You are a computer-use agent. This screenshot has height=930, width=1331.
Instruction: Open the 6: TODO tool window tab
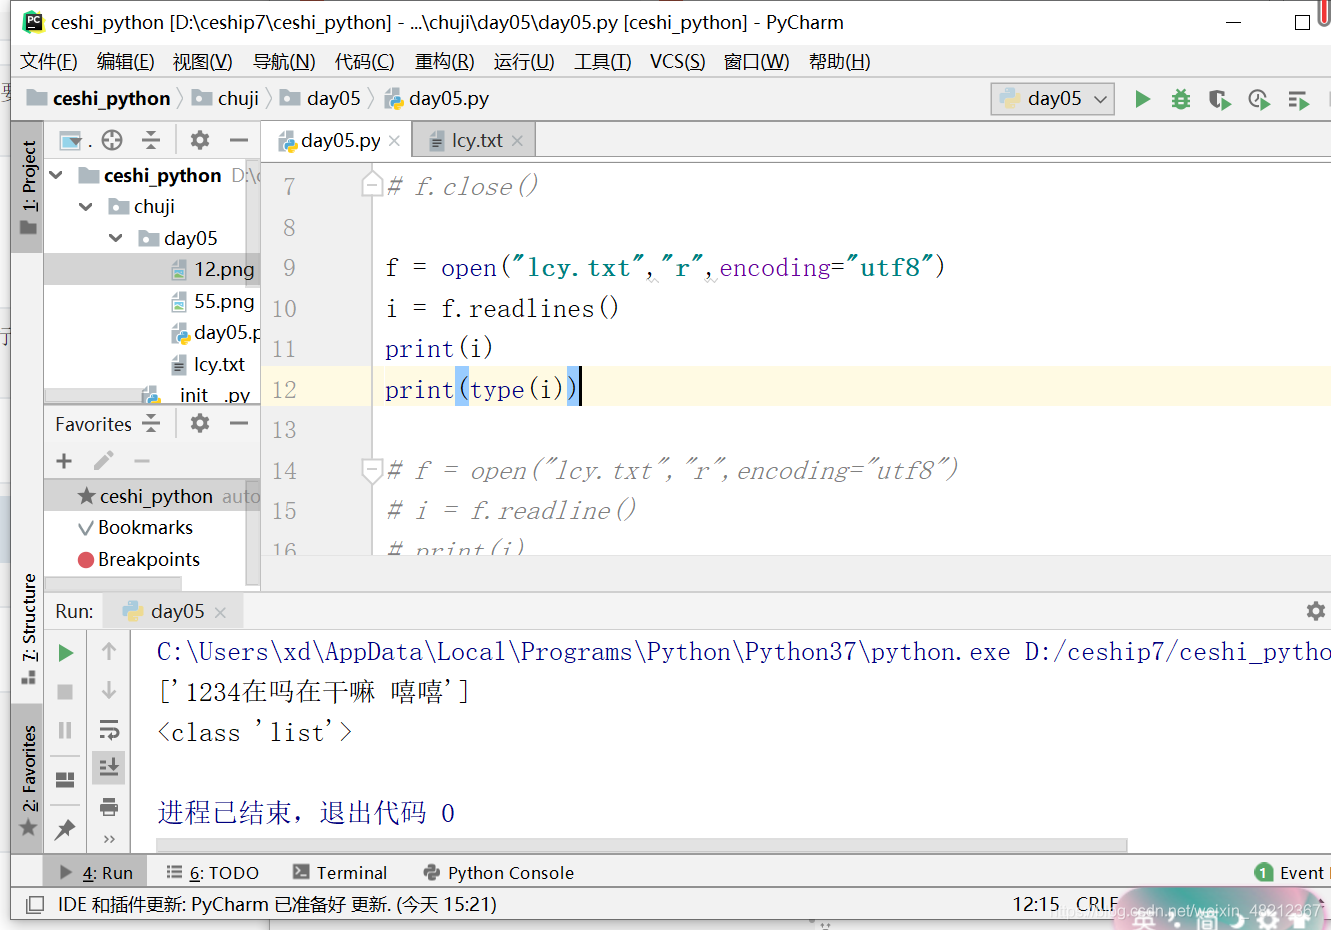pyautogui.click(x=212, y=873)
